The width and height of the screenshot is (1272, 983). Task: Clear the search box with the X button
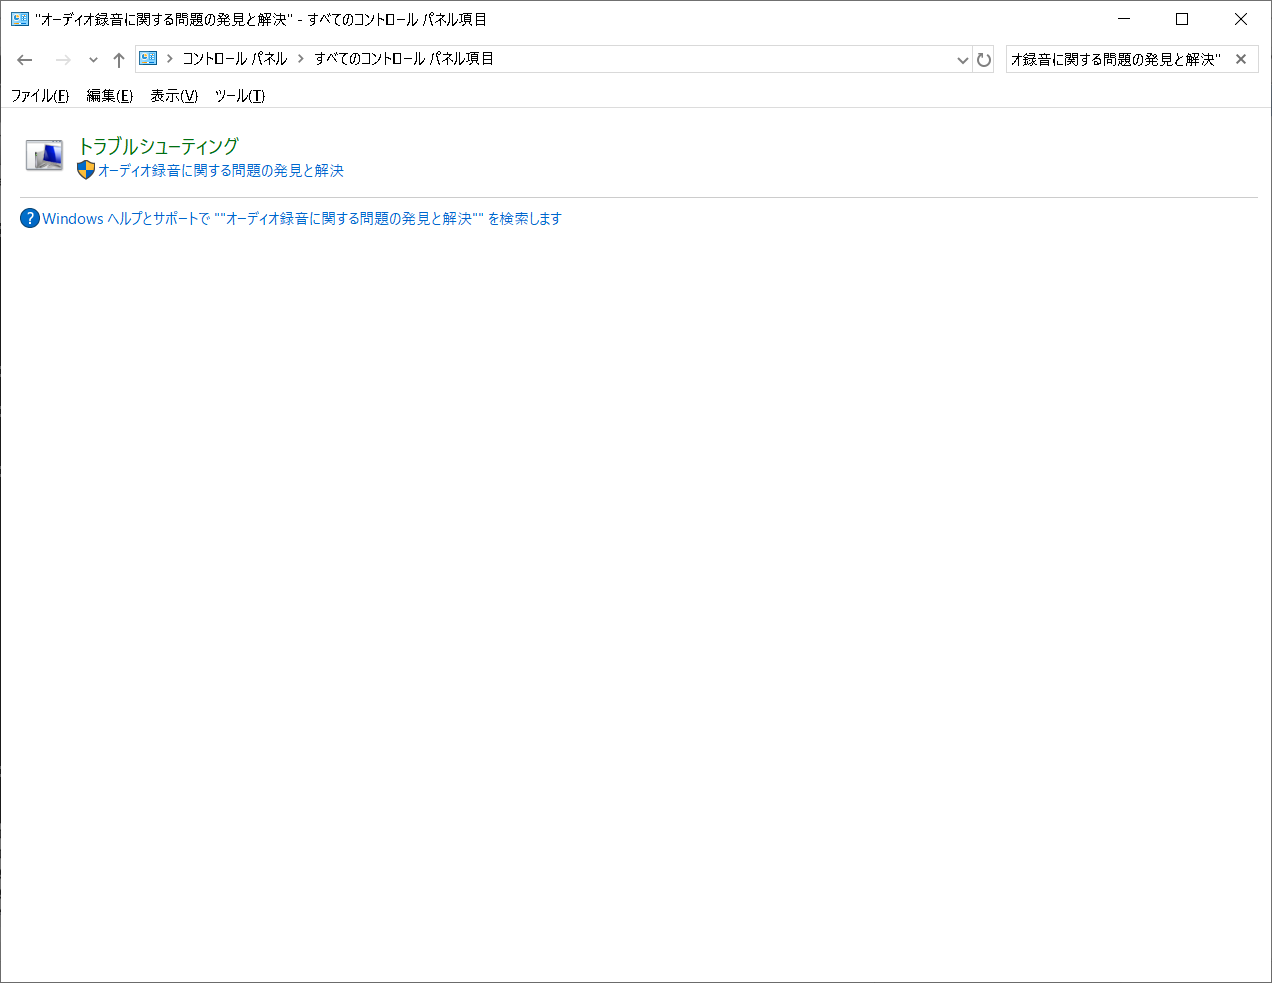coord(1240,58)
